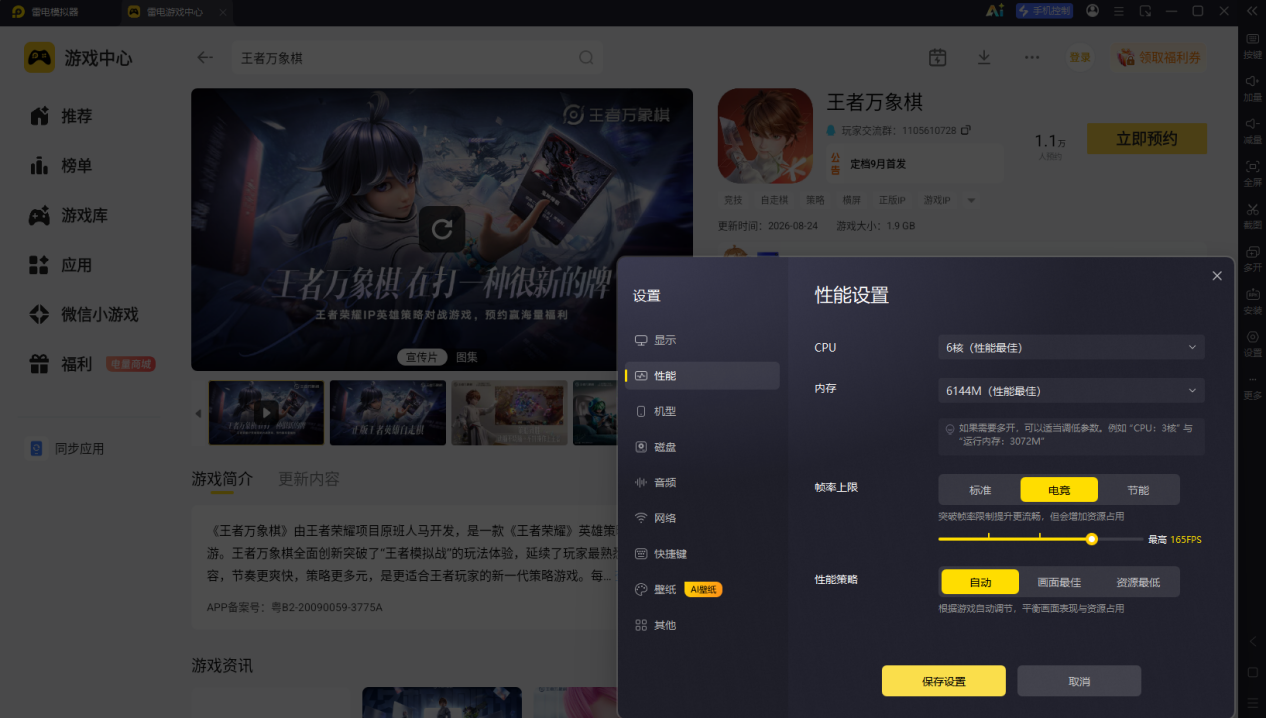Open 网络 settings section
The height and width of the screenshot is (718, 1266).
coord(702,518)
